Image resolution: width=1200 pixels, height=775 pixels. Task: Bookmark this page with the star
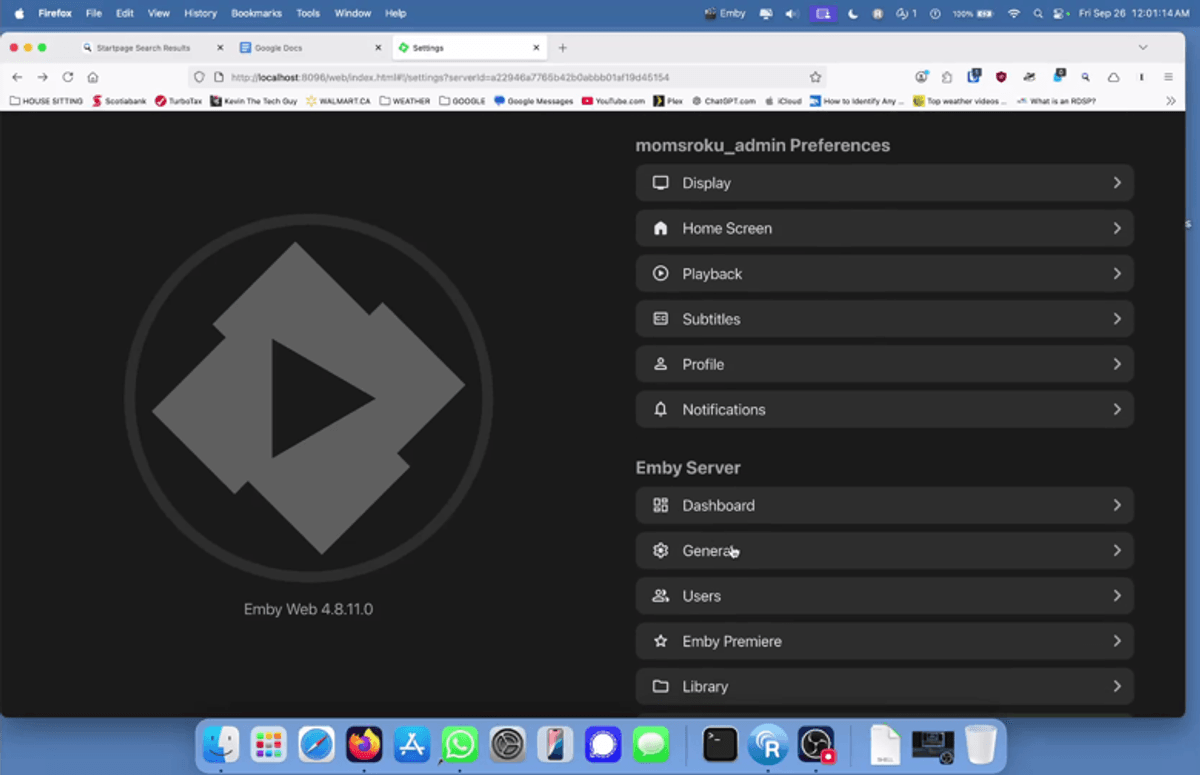(815, 77)
